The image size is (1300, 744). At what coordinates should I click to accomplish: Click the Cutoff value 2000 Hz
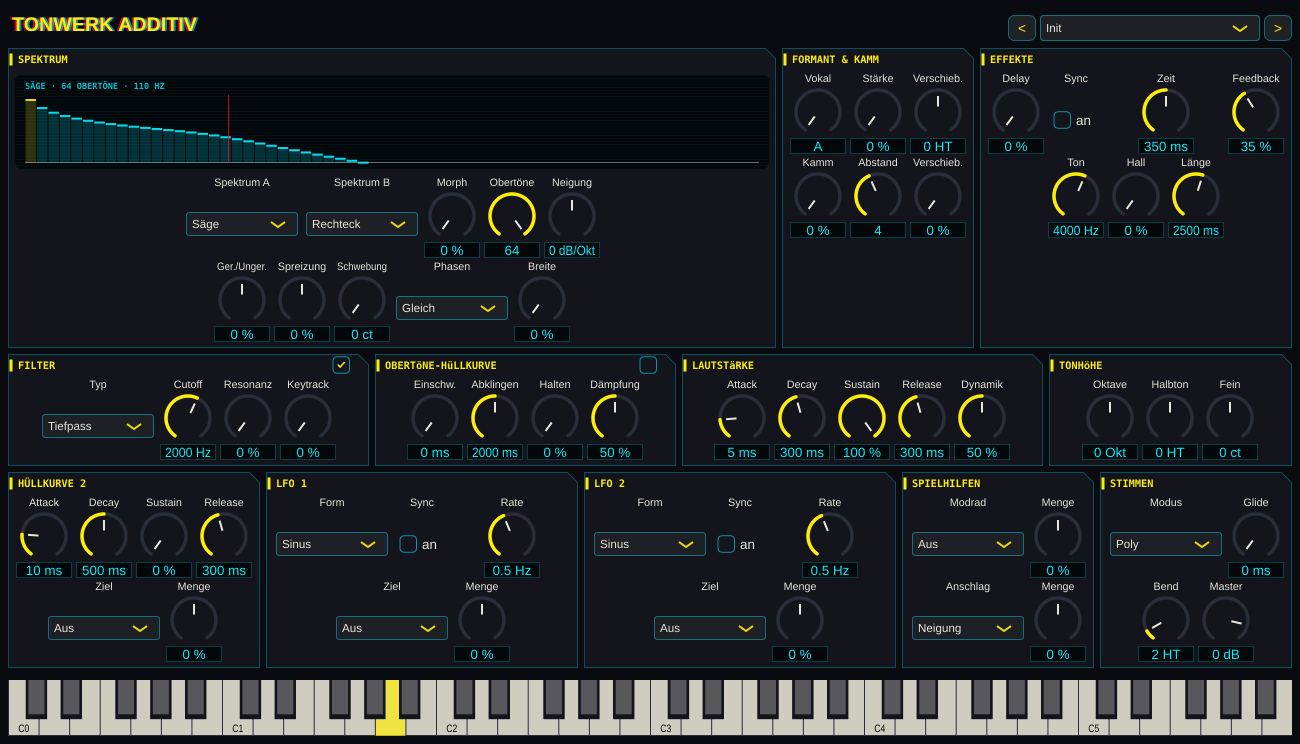[x=188, y=452]
